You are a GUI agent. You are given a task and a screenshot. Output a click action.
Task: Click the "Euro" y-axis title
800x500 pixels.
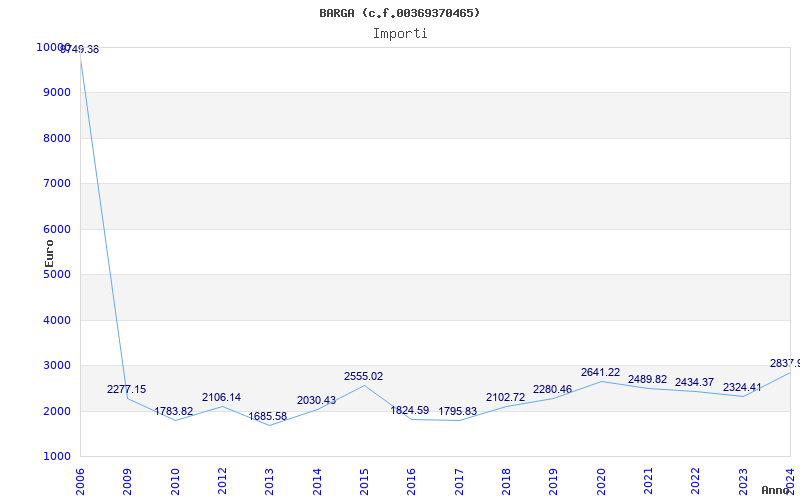point(49,254)
